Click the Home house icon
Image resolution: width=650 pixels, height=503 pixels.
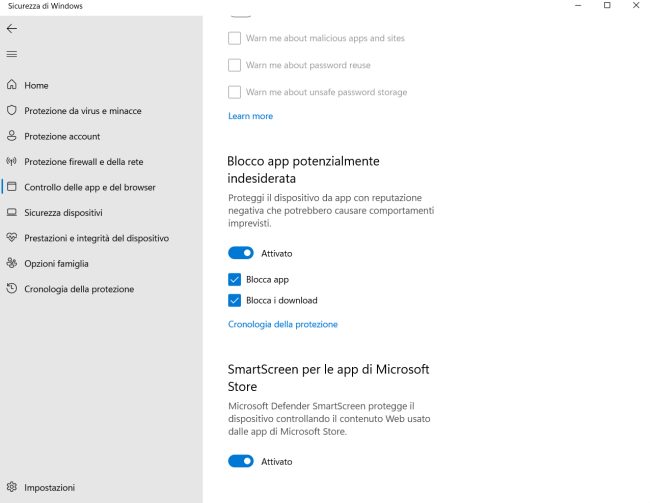pos(12,85)
